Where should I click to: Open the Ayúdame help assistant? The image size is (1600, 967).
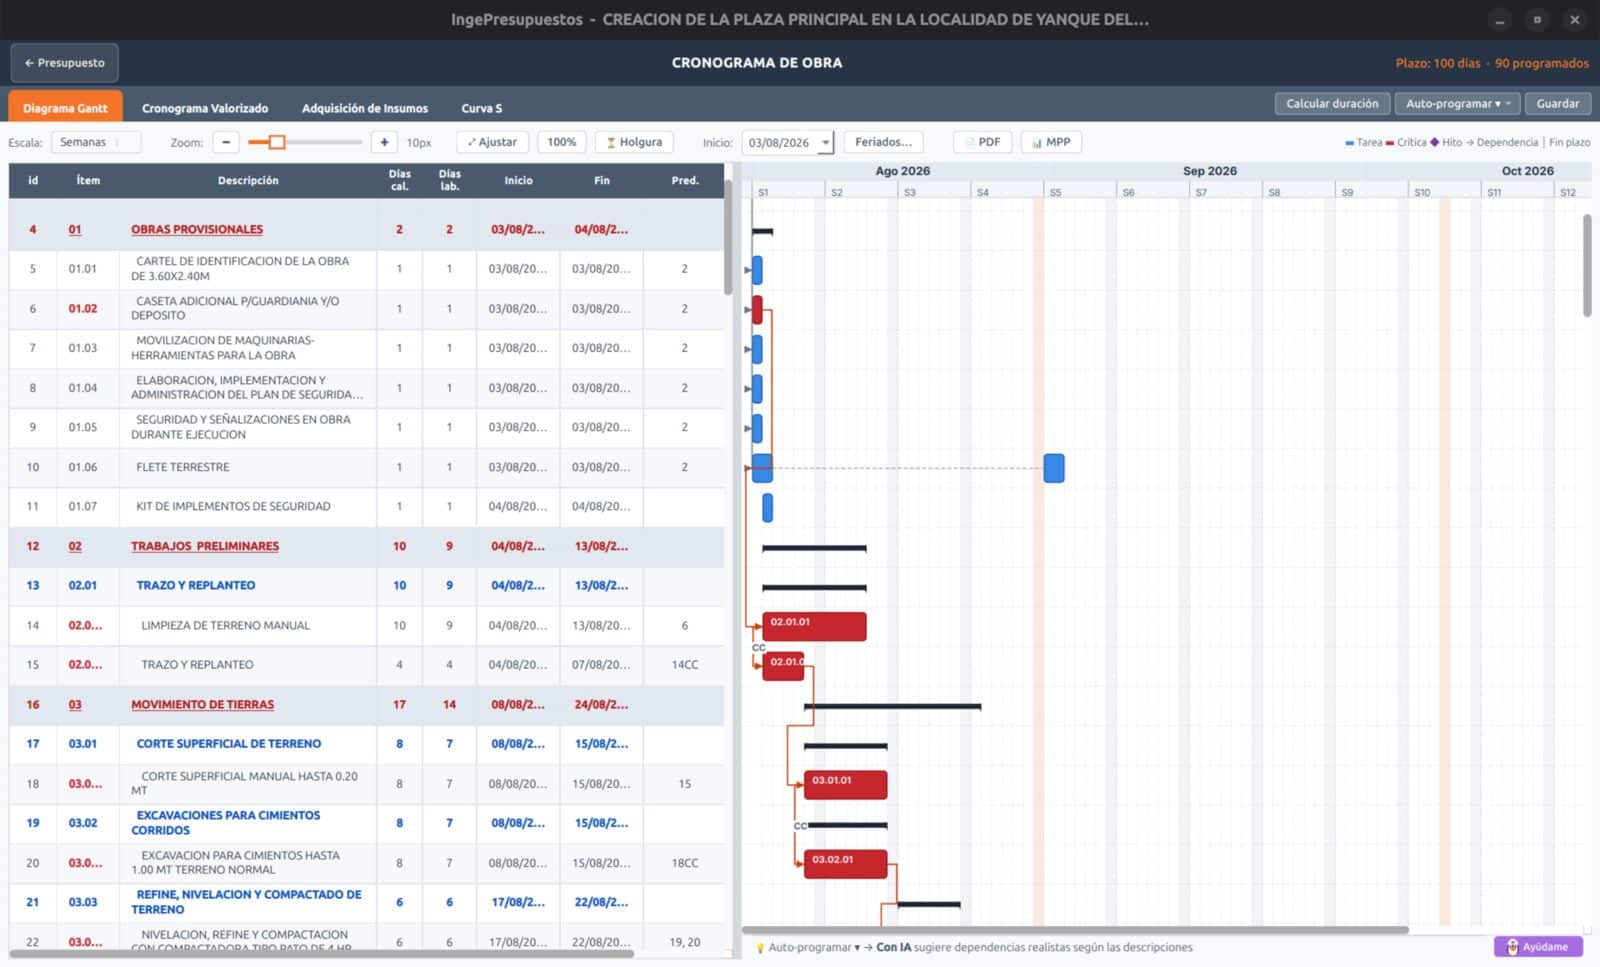[1538, 947]
